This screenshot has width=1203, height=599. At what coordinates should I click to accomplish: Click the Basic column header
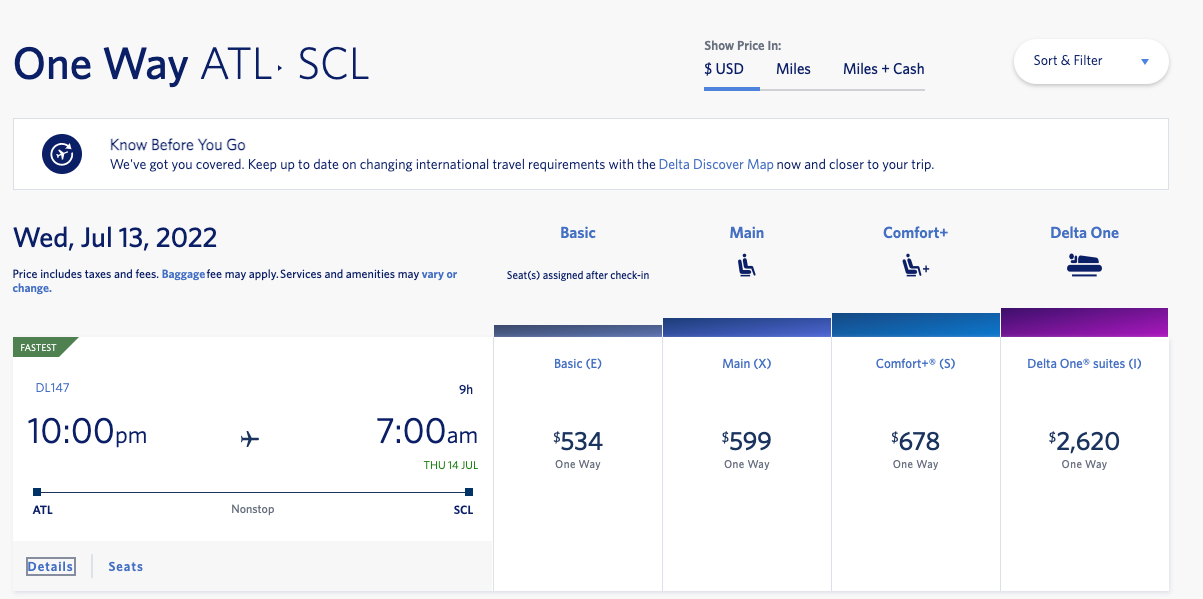click(578, 233)
